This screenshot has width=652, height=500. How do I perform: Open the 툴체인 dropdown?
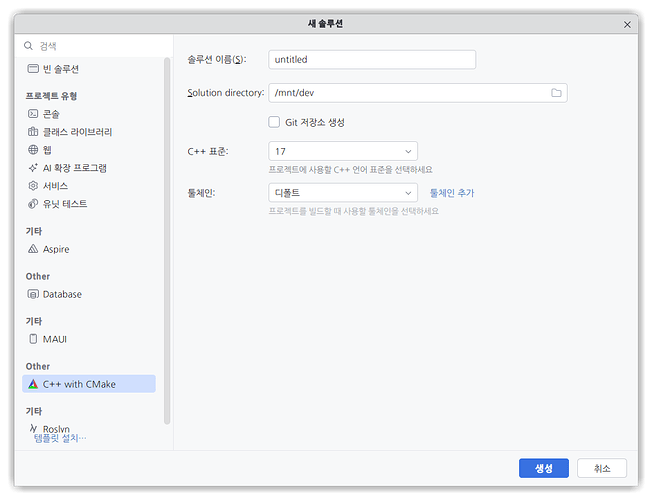point(343,193)
